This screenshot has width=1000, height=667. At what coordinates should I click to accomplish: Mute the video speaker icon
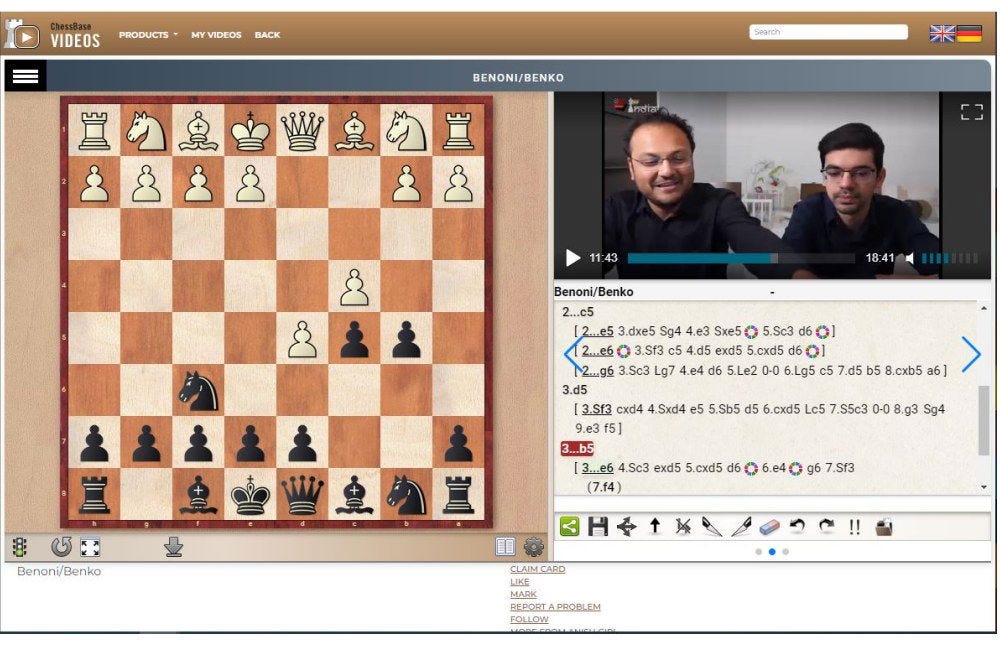910,258
